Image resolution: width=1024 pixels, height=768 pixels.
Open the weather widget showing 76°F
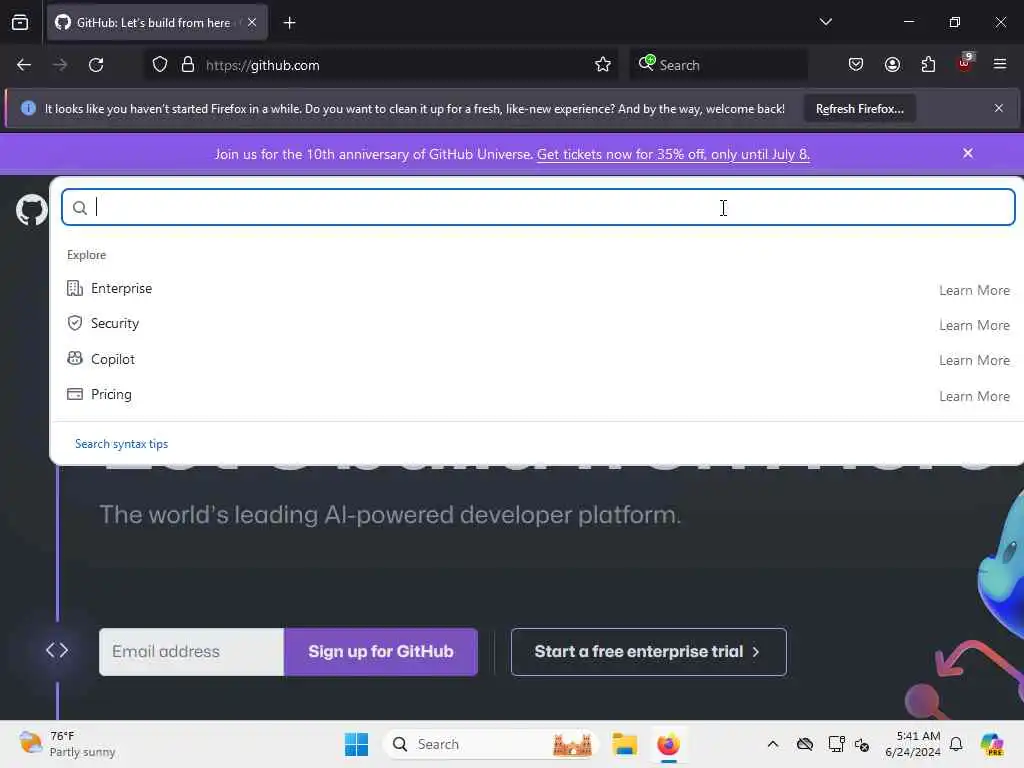tap(68, 744)
